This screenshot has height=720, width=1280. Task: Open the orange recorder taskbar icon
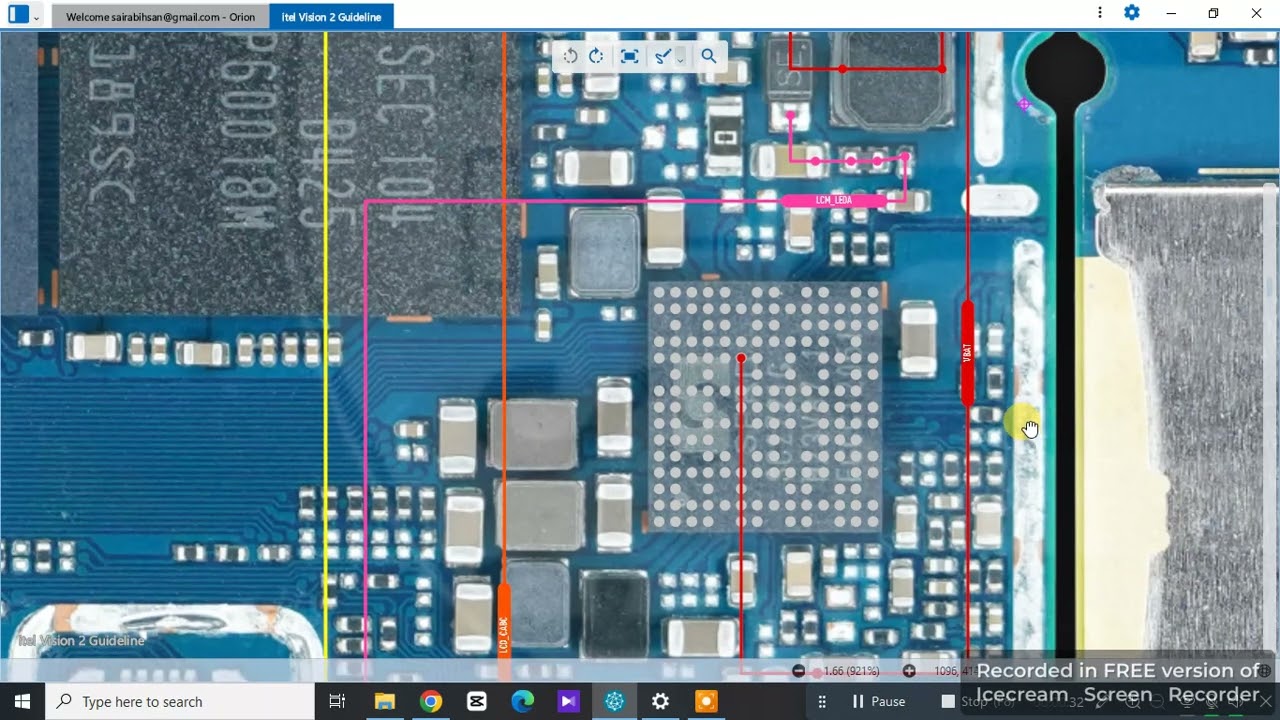tap(707, 702)
